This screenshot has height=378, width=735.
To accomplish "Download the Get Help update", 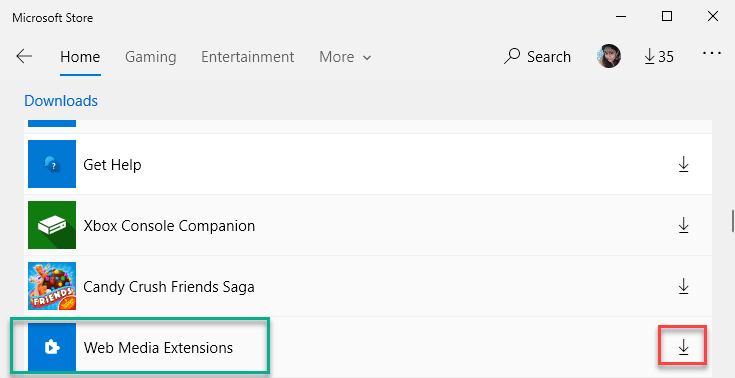I will [683, 165].
